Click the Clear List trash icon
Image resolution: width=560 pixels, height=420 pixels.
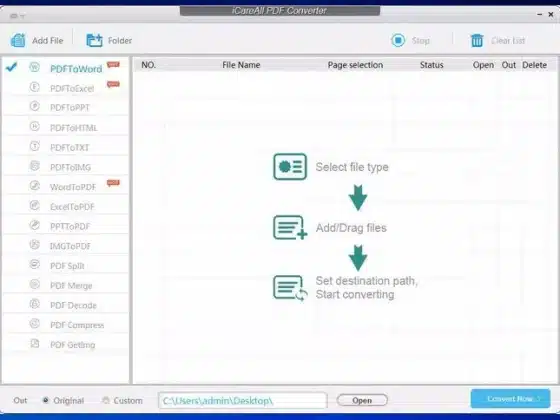[x=477, y=40]
